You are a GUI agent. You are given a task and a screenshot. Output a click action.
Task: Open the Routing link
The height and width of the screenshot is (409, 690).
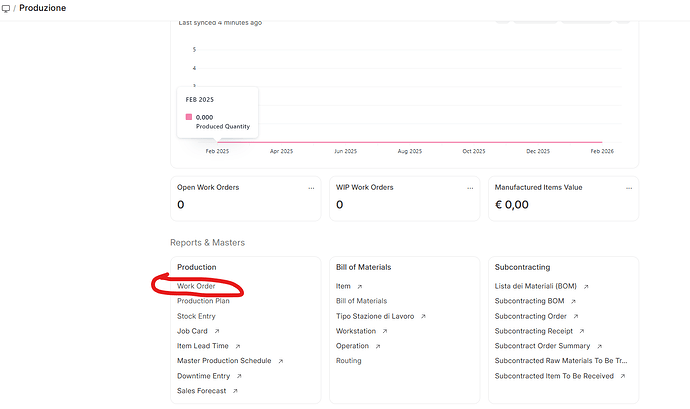(x=349, y=361)
